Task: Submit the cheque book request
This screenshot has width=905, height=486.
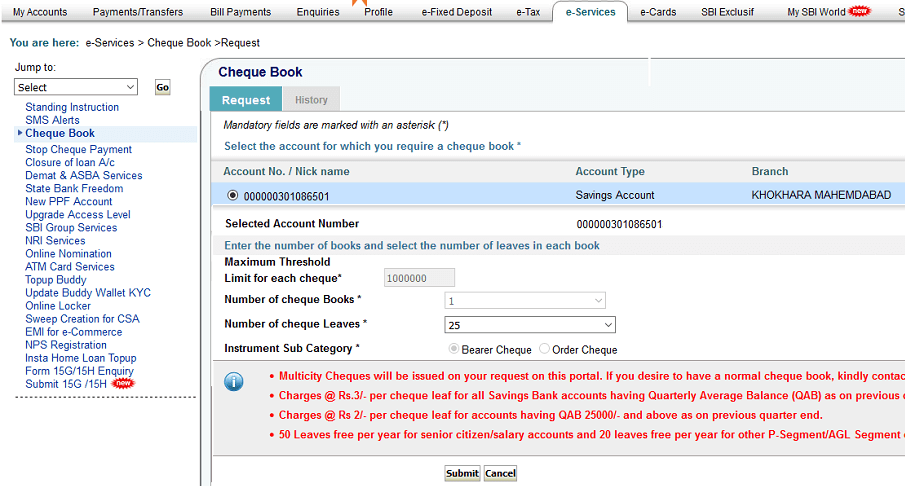Action: 462,473
